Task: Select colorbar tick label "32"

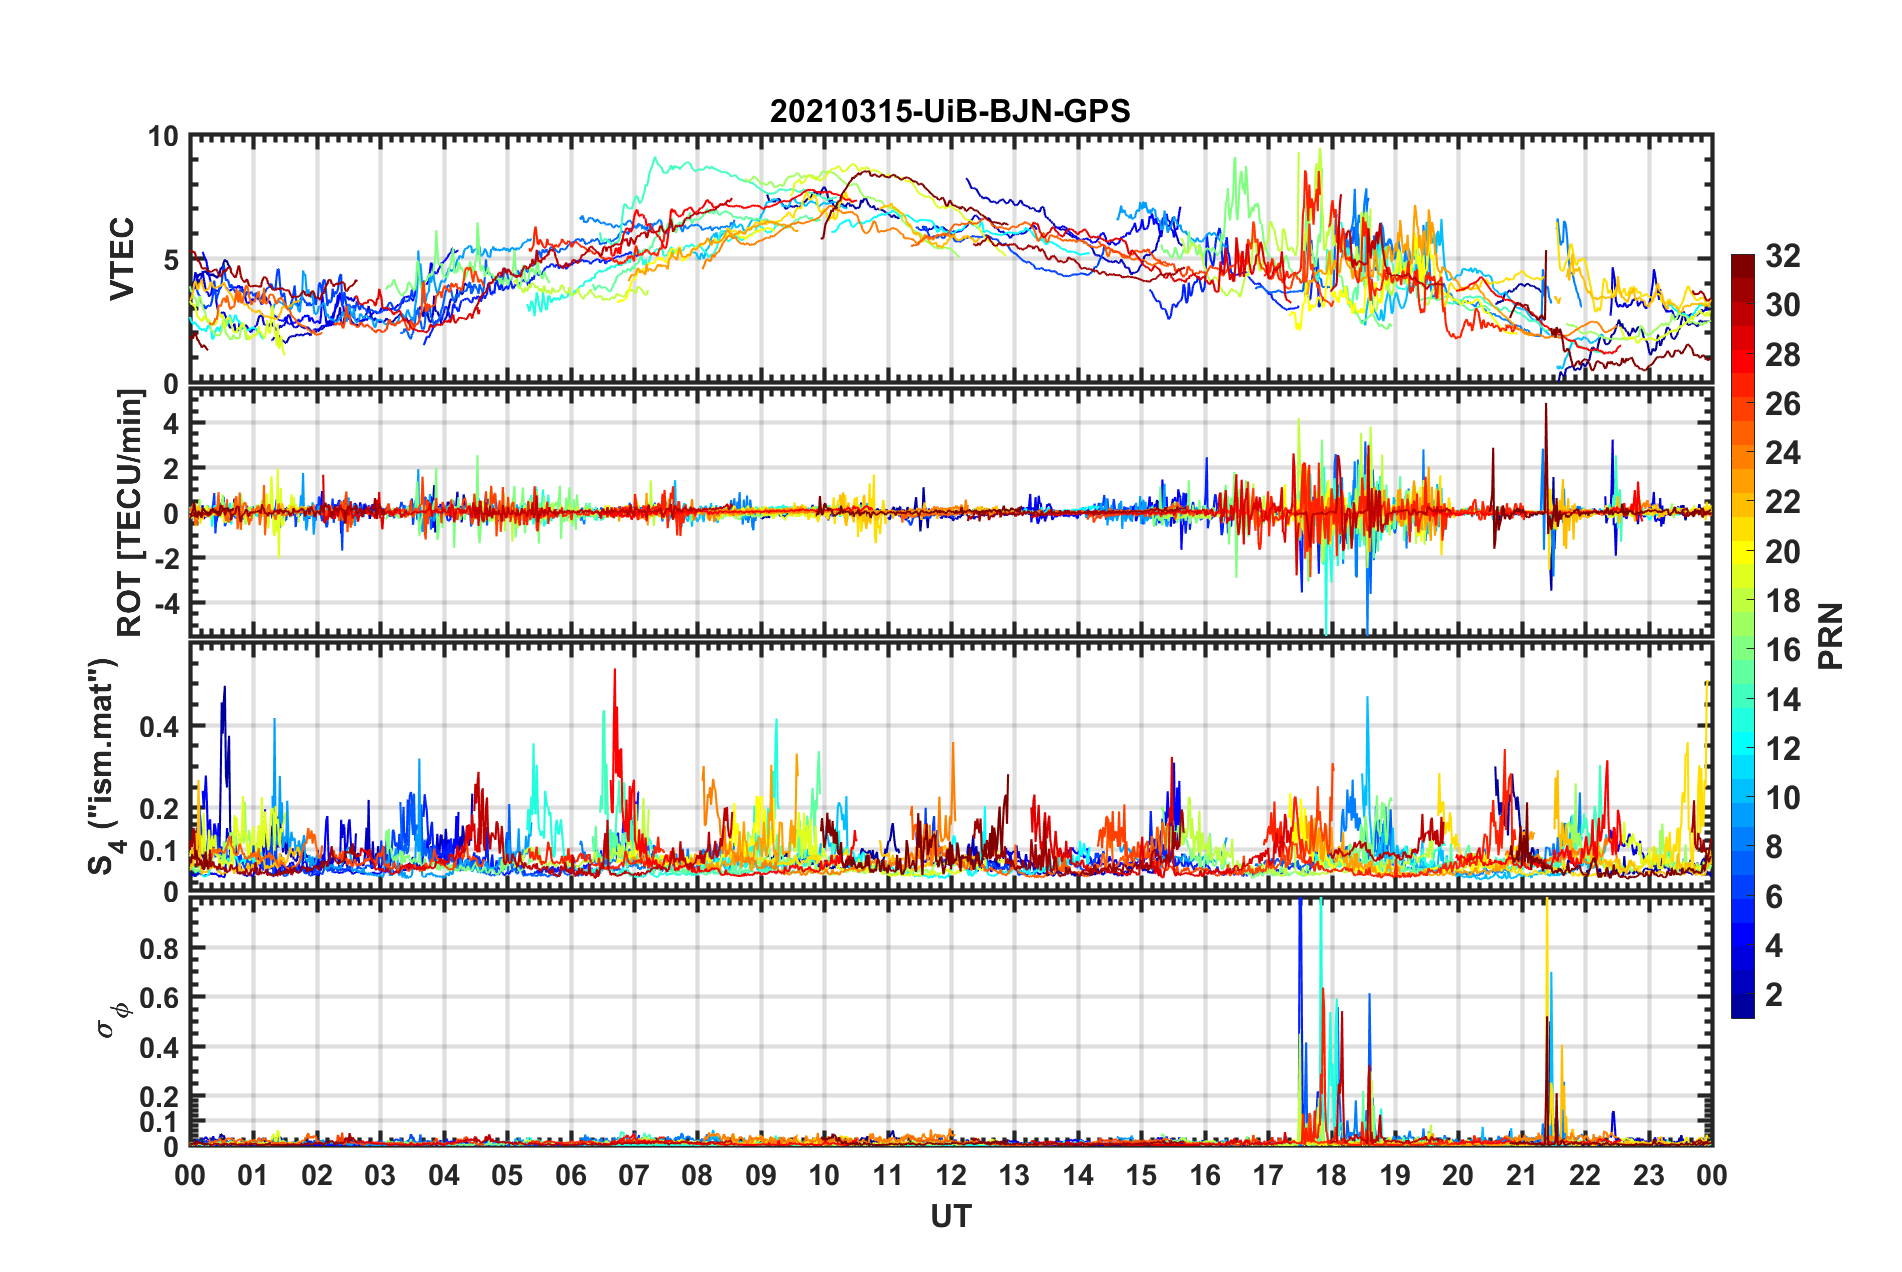Action: (1783, 256)
